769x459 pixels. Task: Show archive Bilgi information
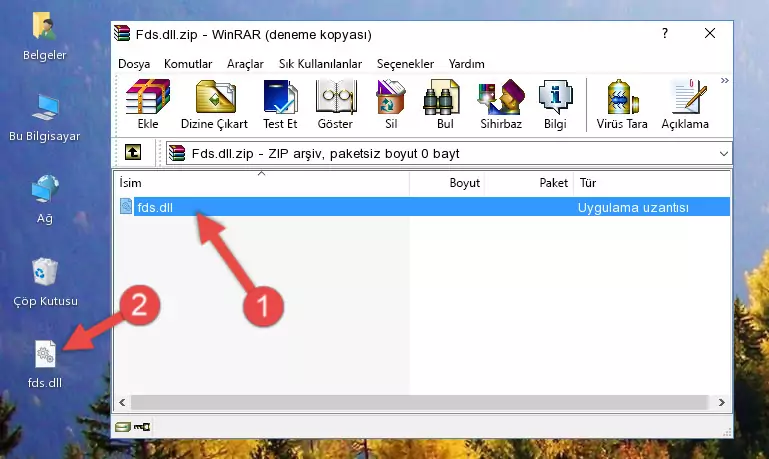(555, 104)
